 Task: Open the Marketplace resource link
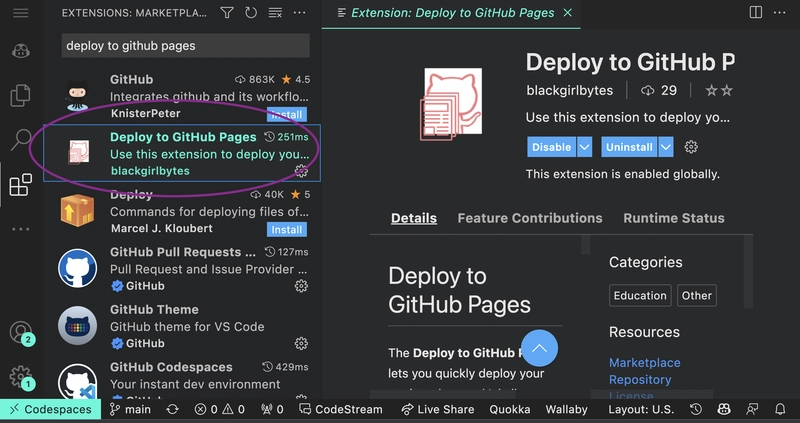644,363
